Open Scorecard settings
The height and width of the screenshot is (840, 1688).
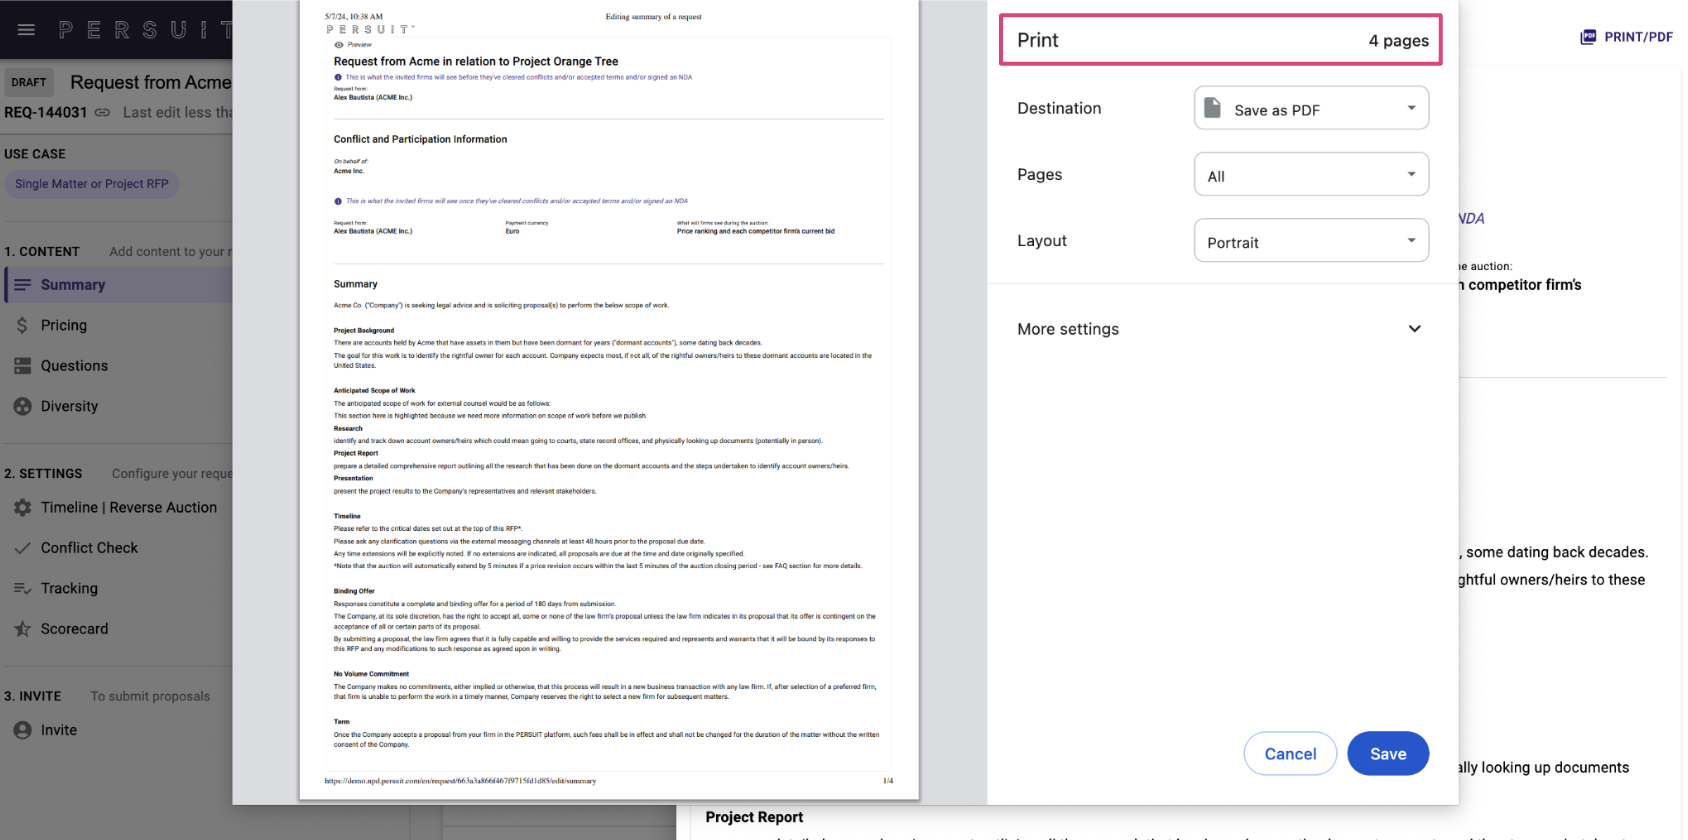74,629
